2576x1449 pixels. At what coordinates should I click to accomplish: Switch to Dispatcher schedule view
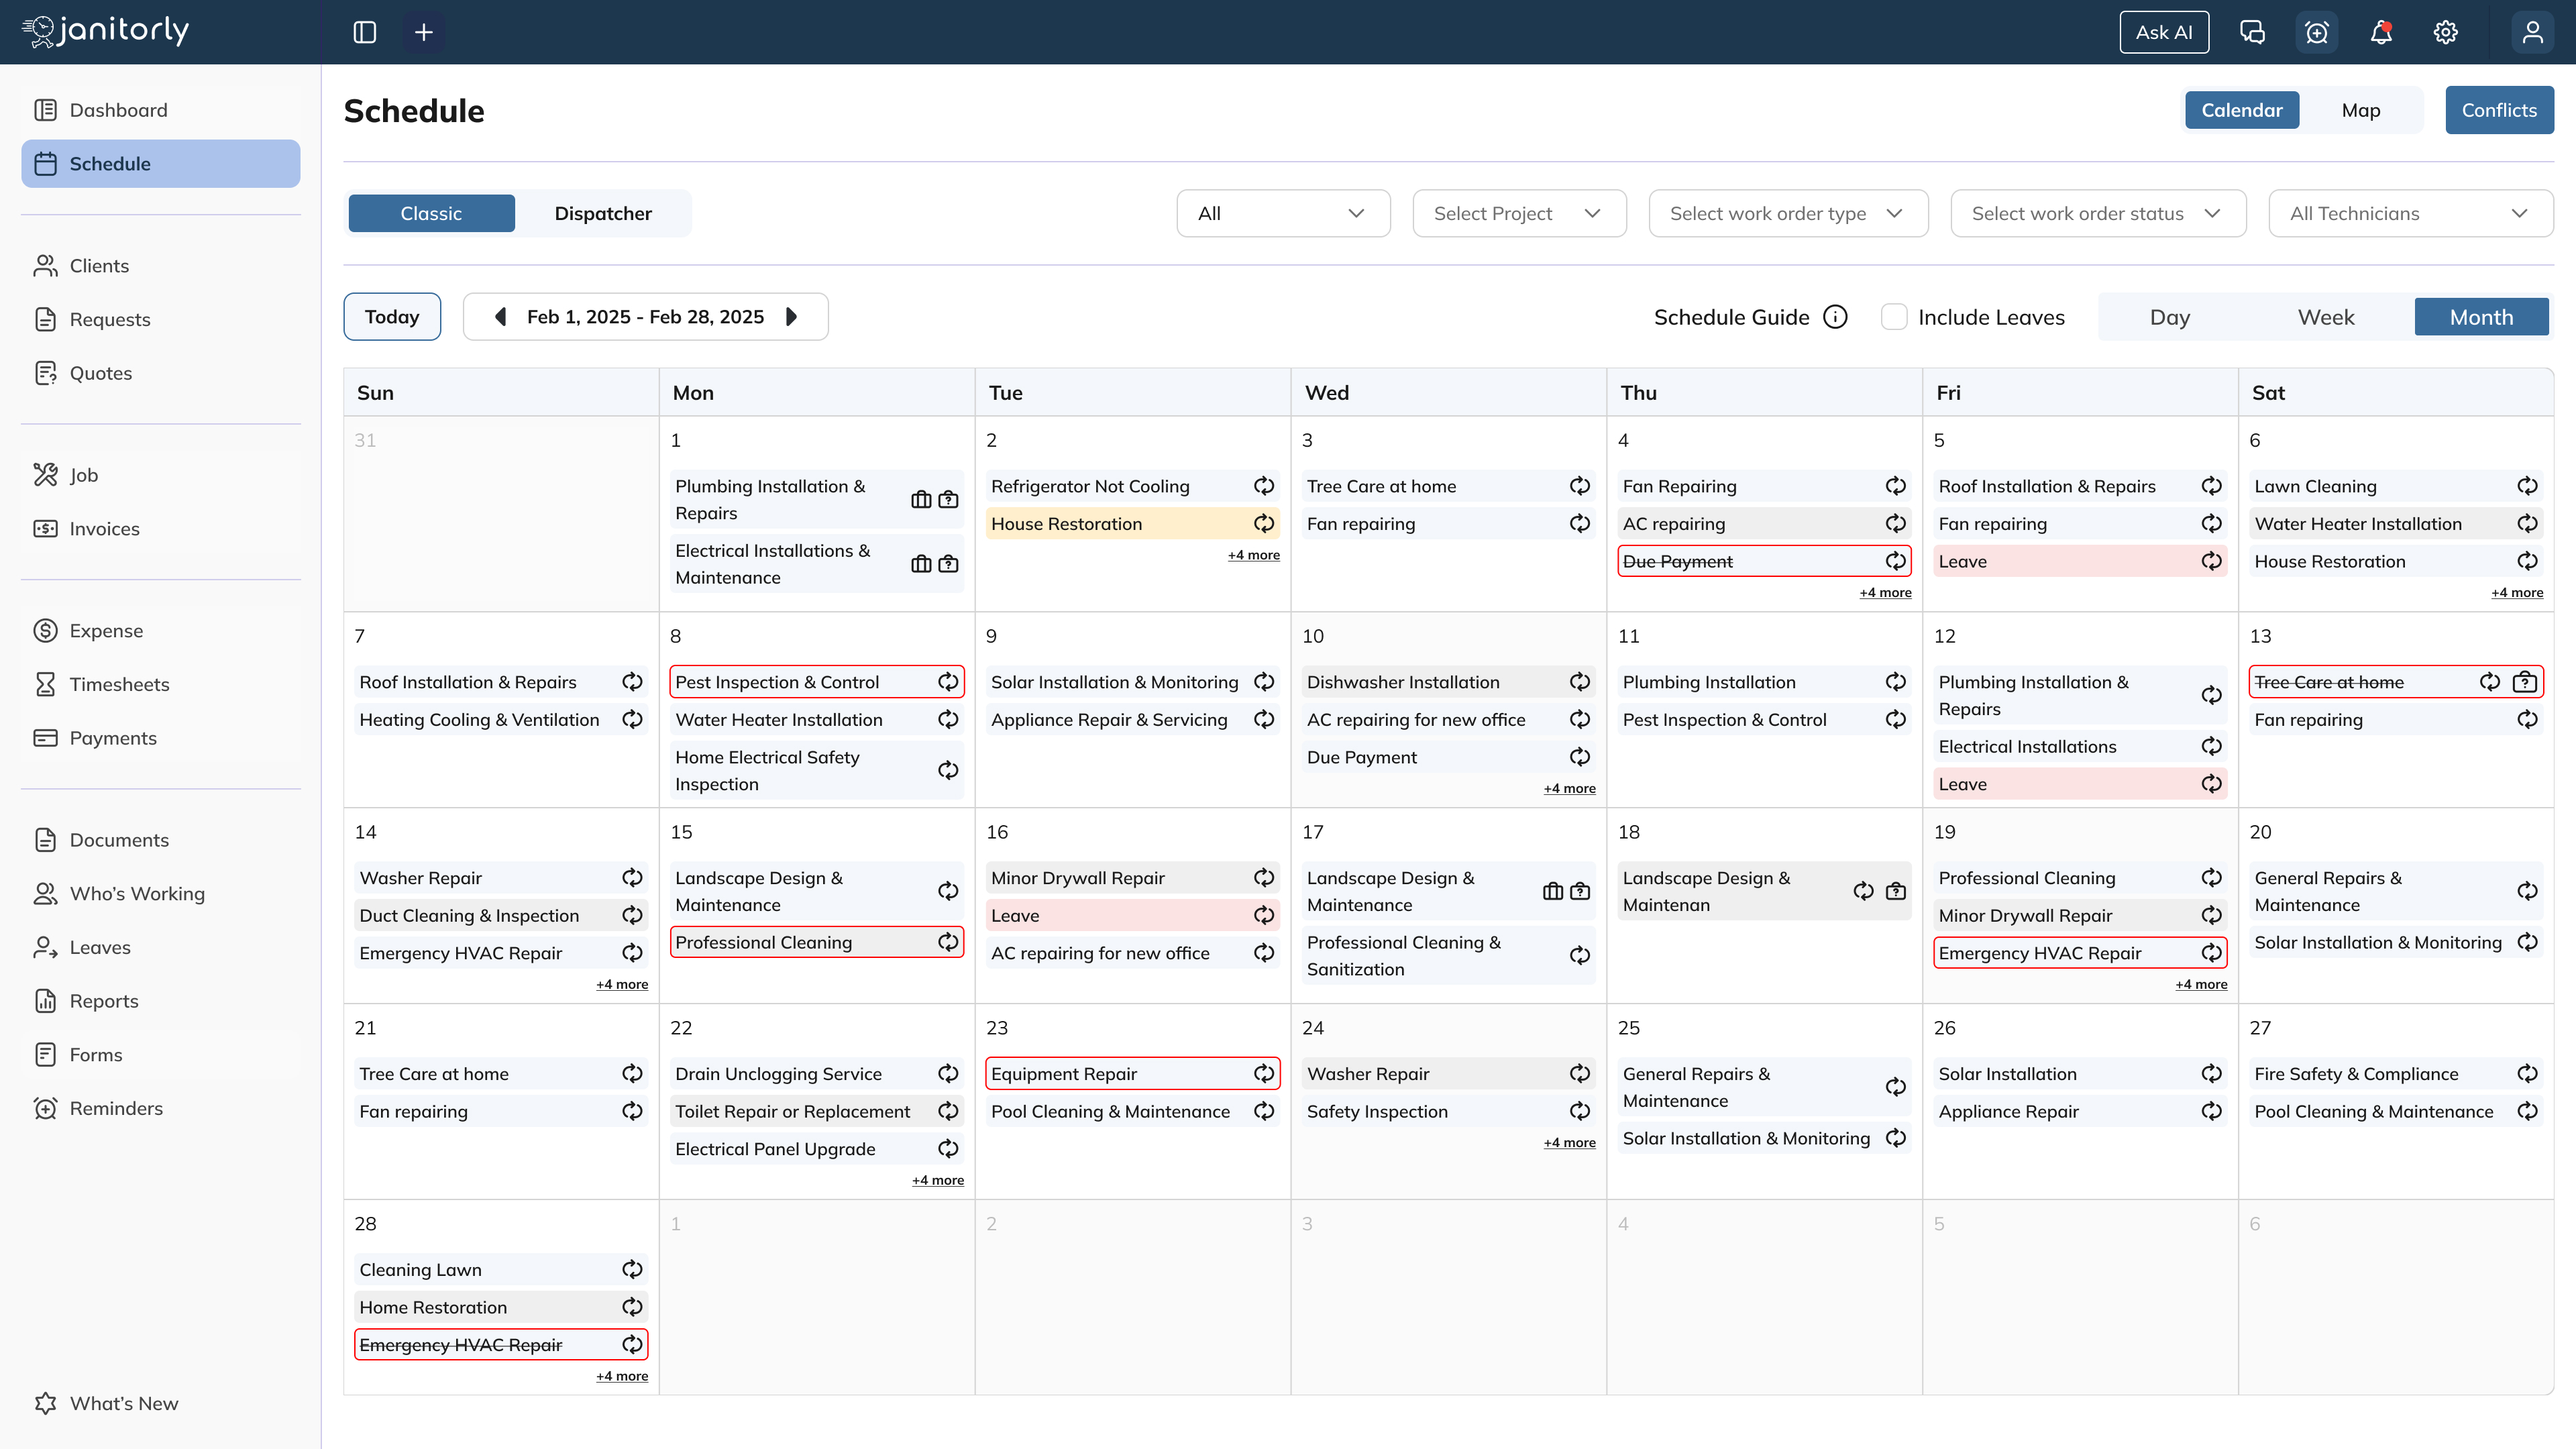[x=603, y=213]
